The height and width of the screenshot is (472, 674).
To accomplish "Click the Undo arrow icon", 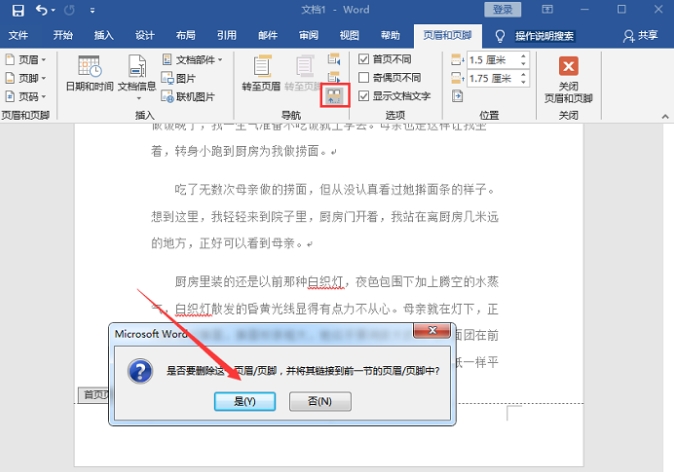I will tap(41, 9).
